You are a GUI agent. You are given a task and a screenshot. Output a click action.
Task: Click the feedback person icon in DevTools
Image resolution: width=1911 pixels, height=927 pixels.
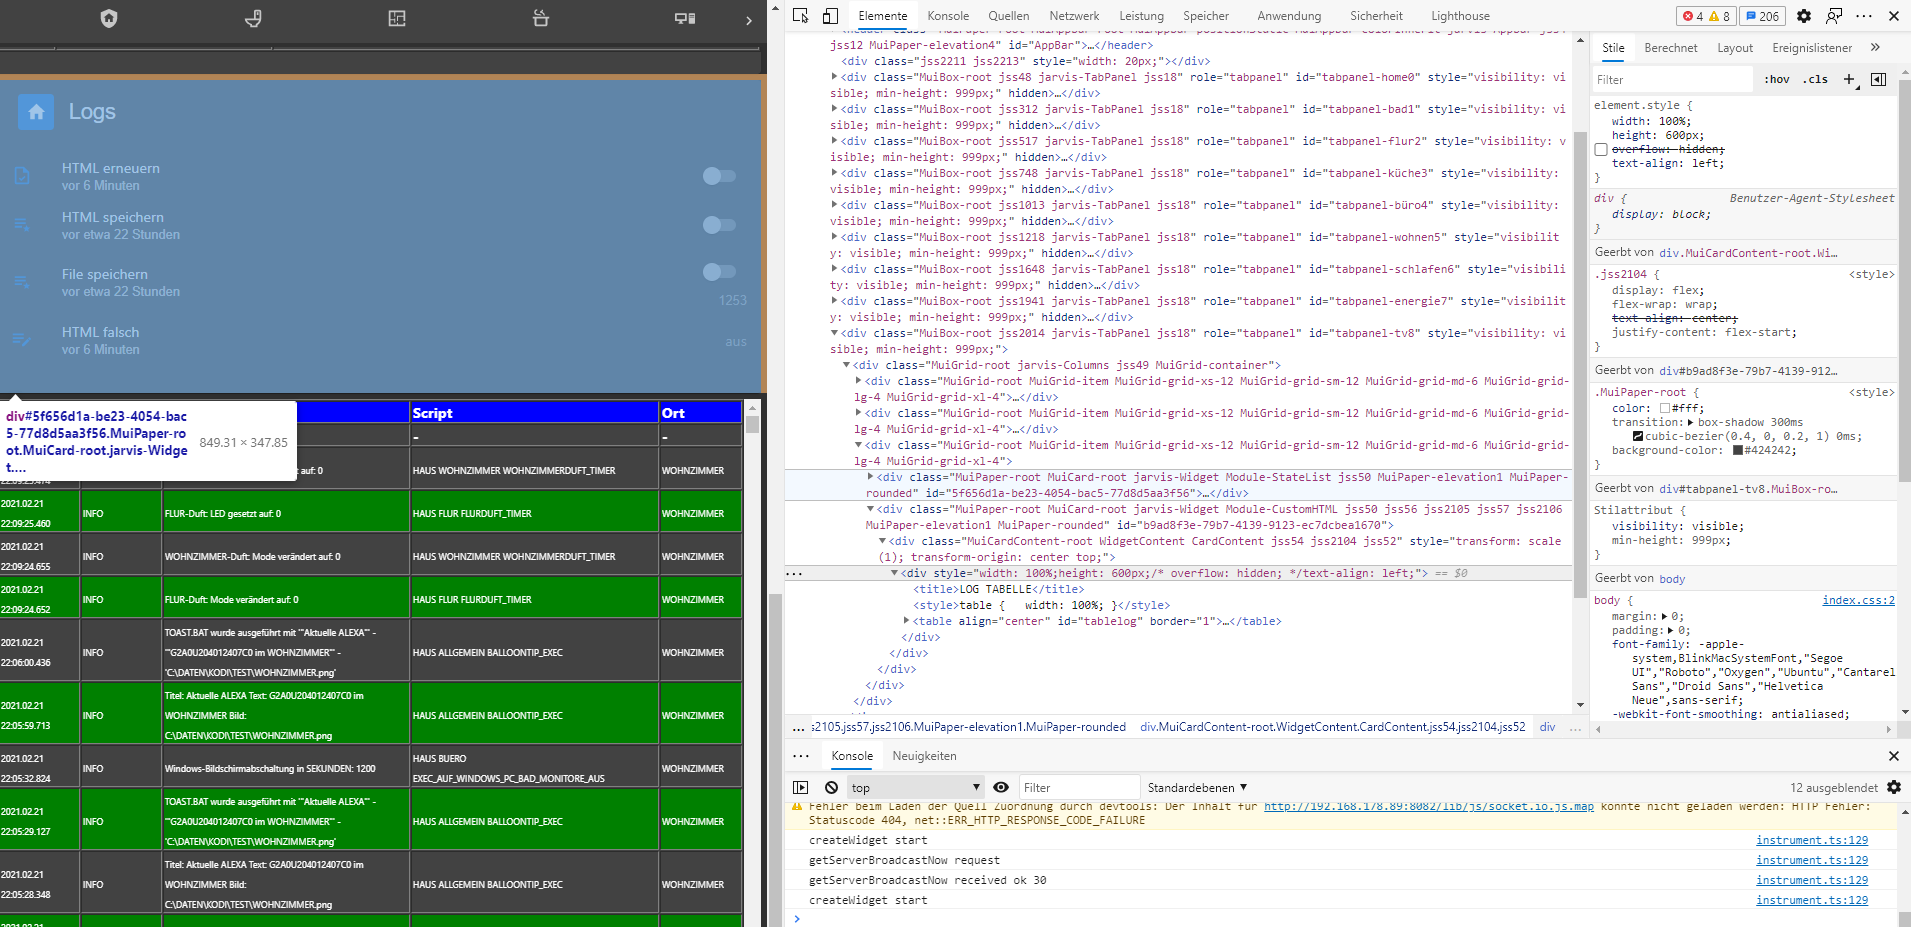pyautogui.click(x=1834, y=16)
